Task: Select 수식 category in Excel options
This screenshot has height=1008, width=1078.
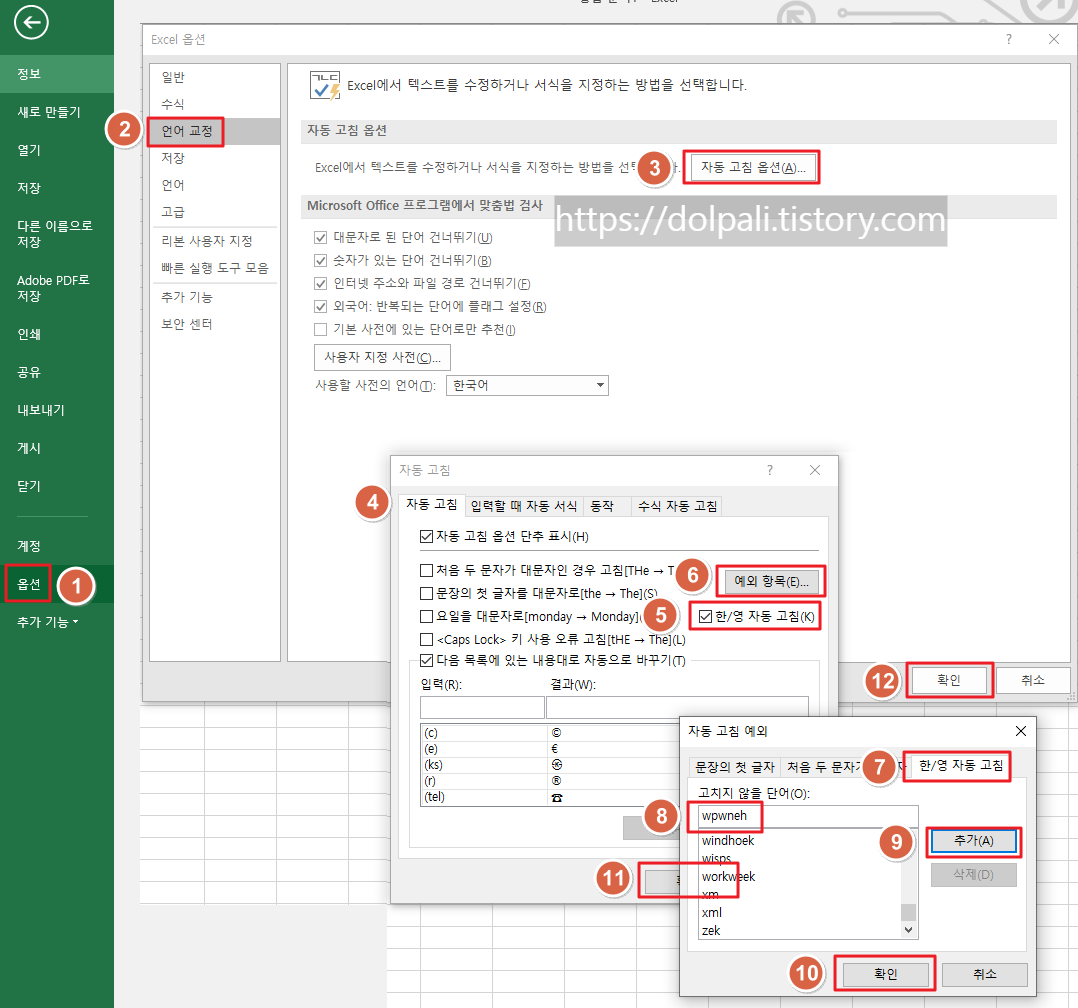Action: click(214, 104)
